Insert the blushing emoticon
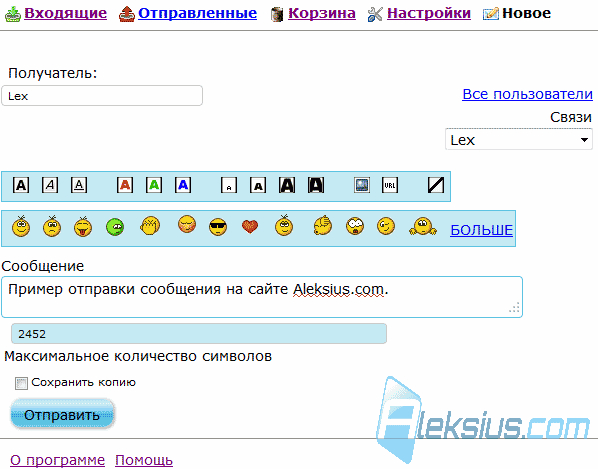The width and height of the screenshot is (598, 469). tap(187, 224)
